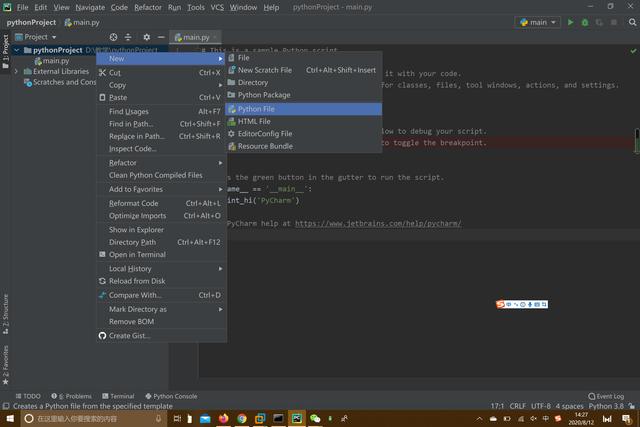
Task: Choose Inspect Code entry
Action: click(161, 149)
